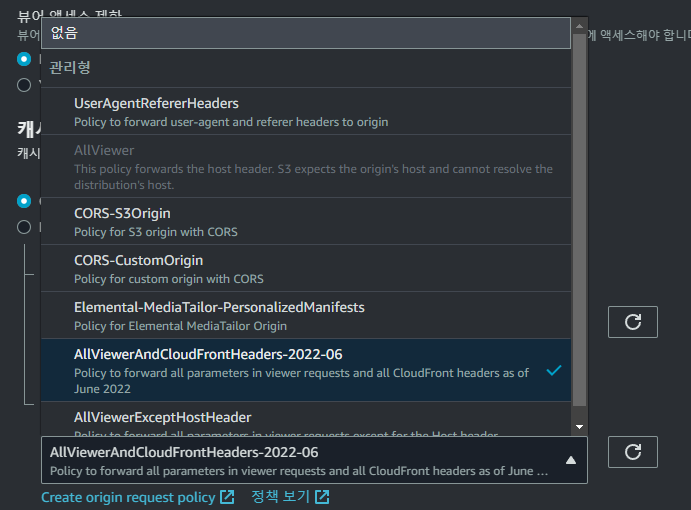691x510 pixels.
Task: Select the 없음 option in dropdown
Action: (306, 33)
